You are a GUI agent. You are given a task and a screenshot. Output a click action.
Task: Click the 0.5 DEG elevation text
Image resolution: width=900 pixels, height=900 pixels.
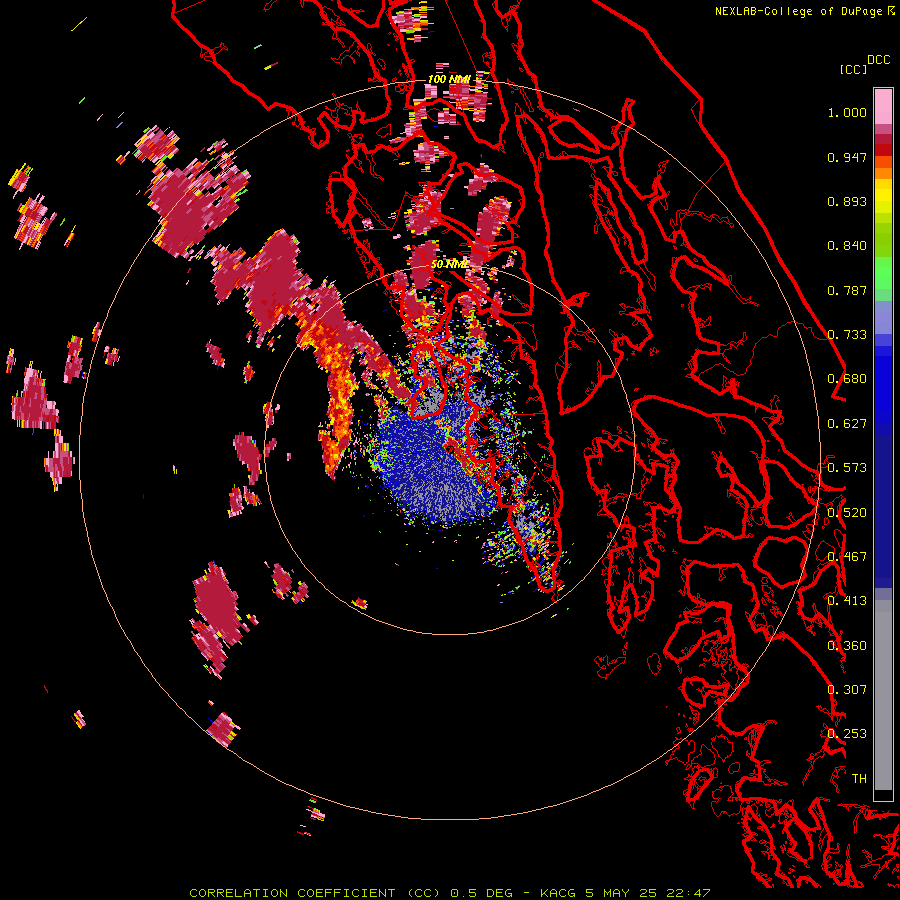pyautogui.click(x=481, y=893)
